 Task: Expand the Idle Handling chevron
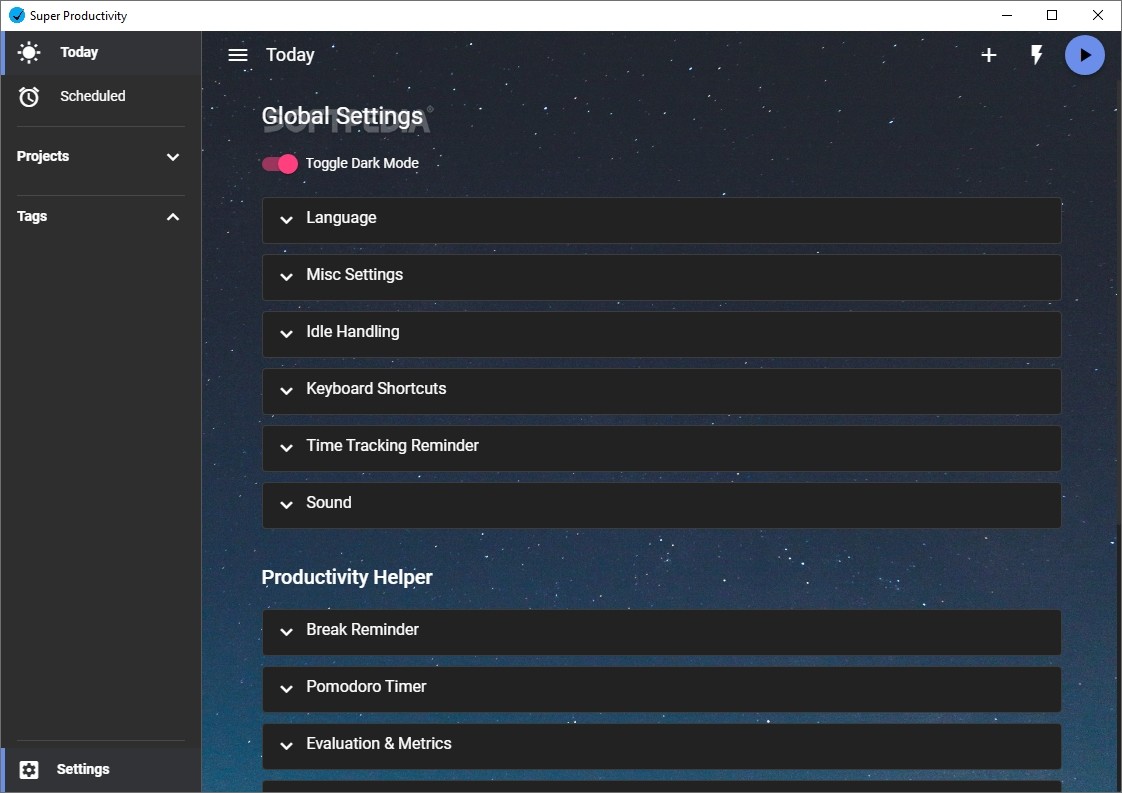(286, 334)
